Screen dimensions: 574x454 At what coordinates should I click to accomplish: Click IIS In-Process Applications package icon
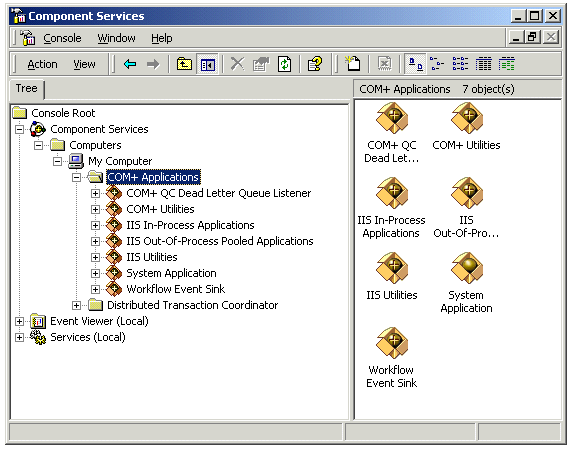[x=392, y=193]
